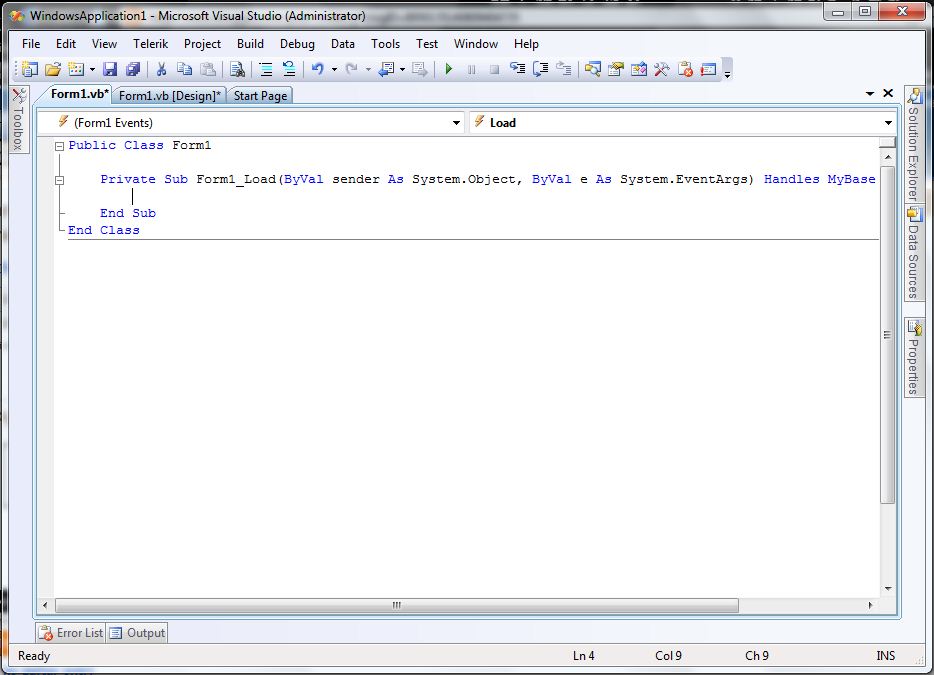Open the Debug menu
The image size is (934, 675).
[296, 44]
